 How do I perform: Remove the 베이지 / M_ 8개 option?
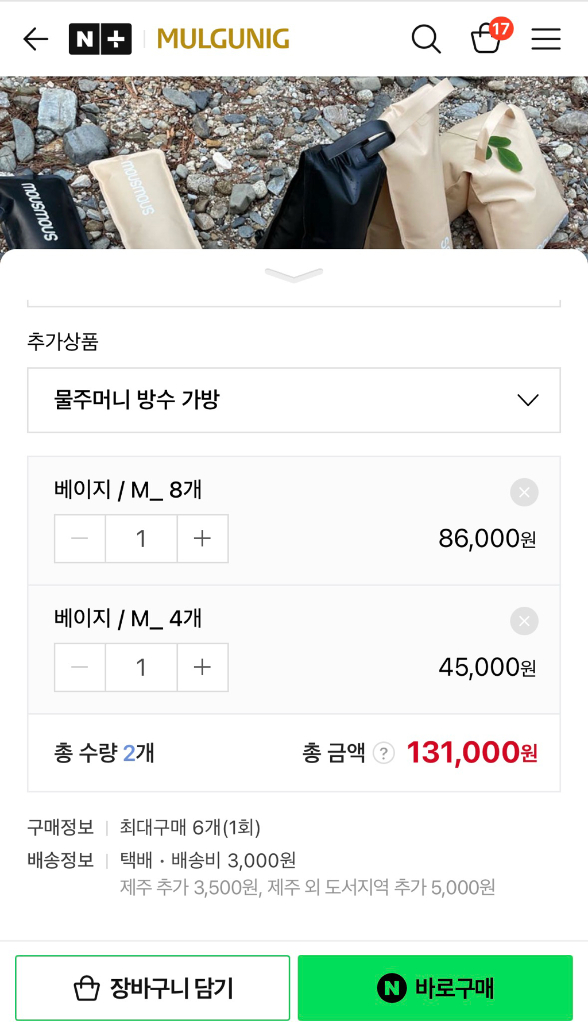523,492
